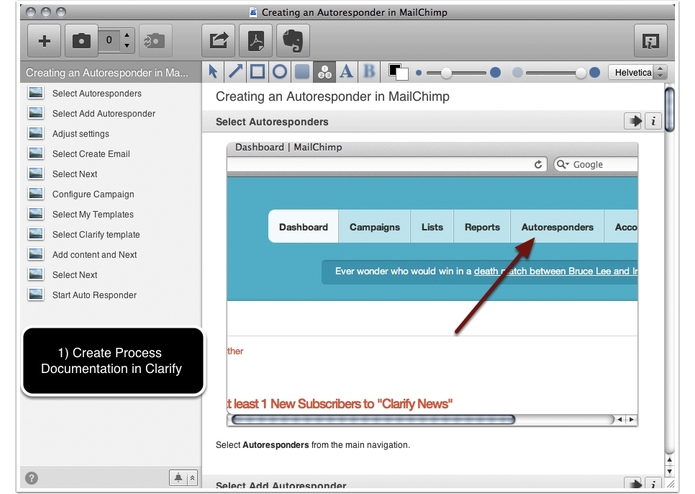The width and height of the screenshot is (695, 494).
Task: Click the help question mark icon
Action: coord(31,478)
